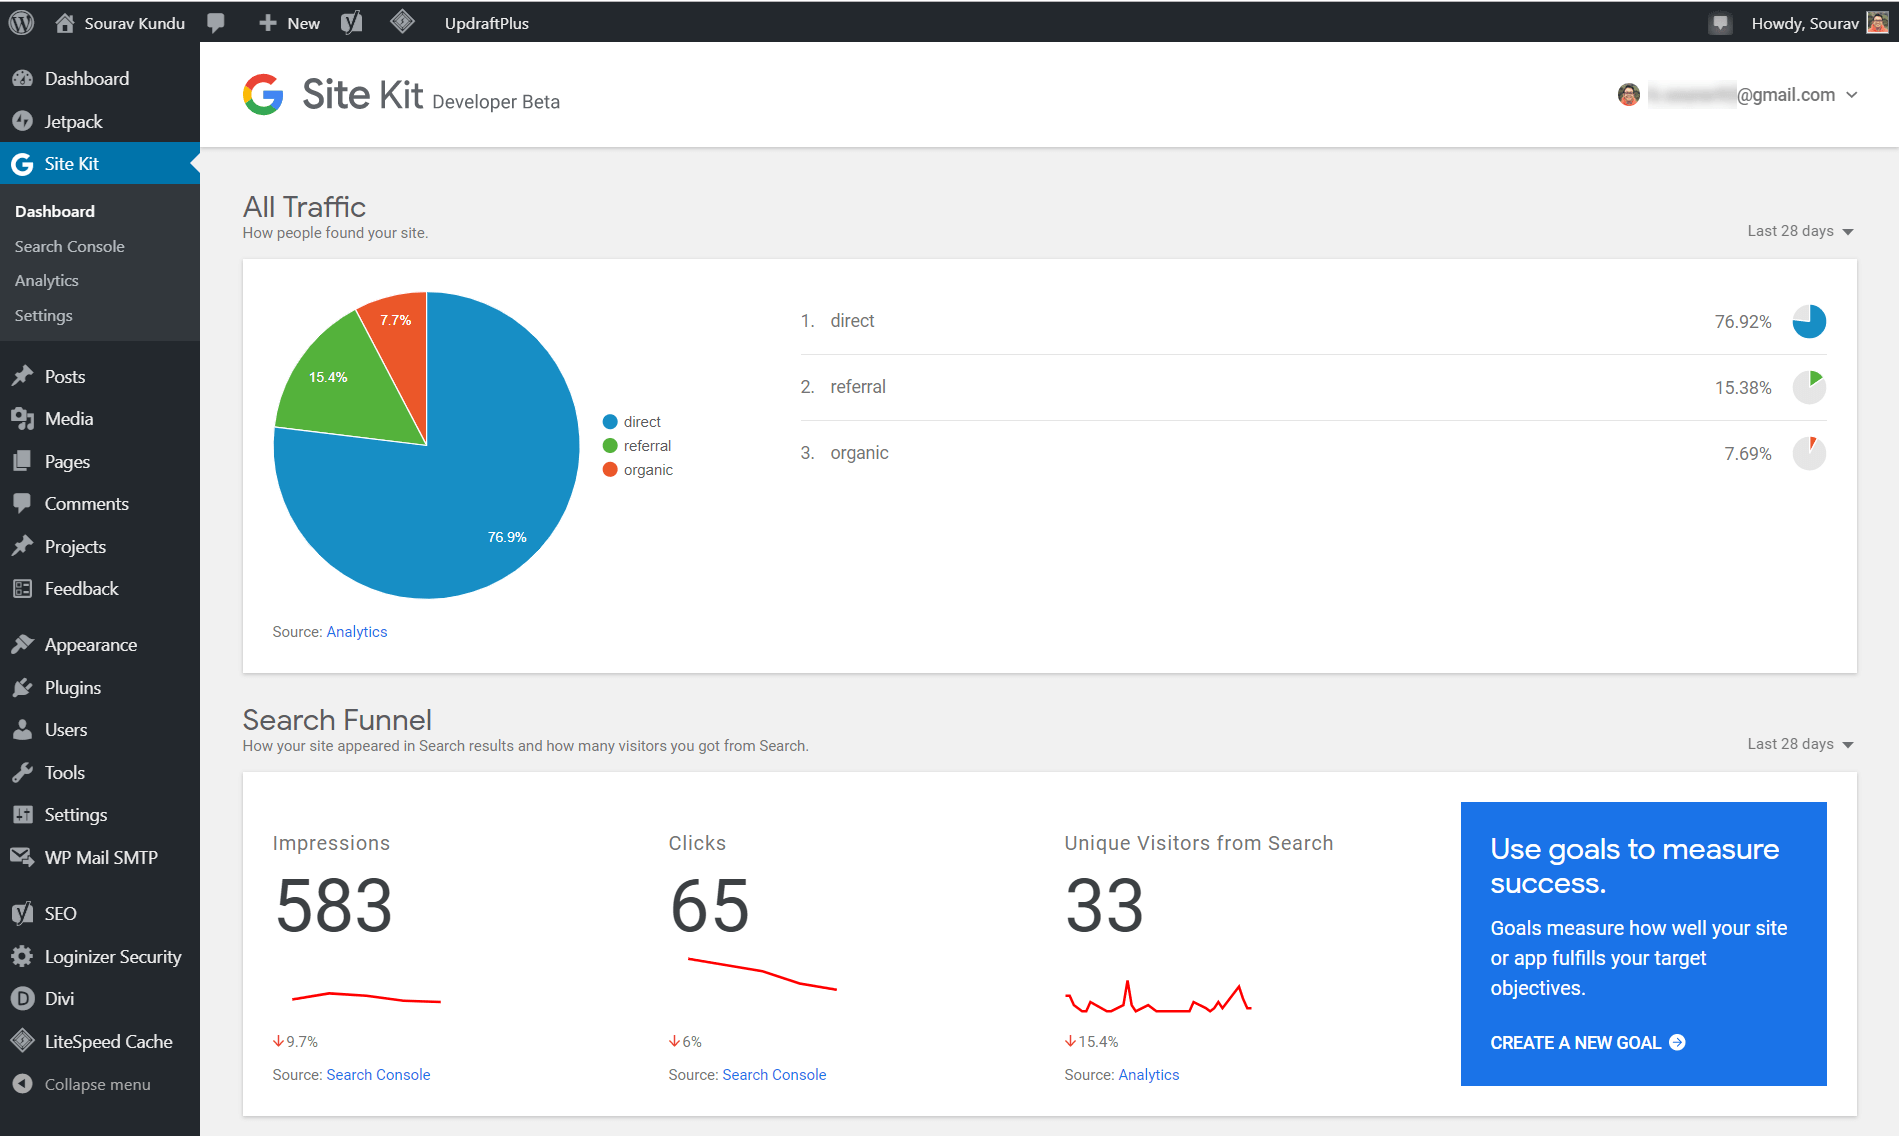Open Search Funnel Last 28 days dropdown

point(1800,744)
